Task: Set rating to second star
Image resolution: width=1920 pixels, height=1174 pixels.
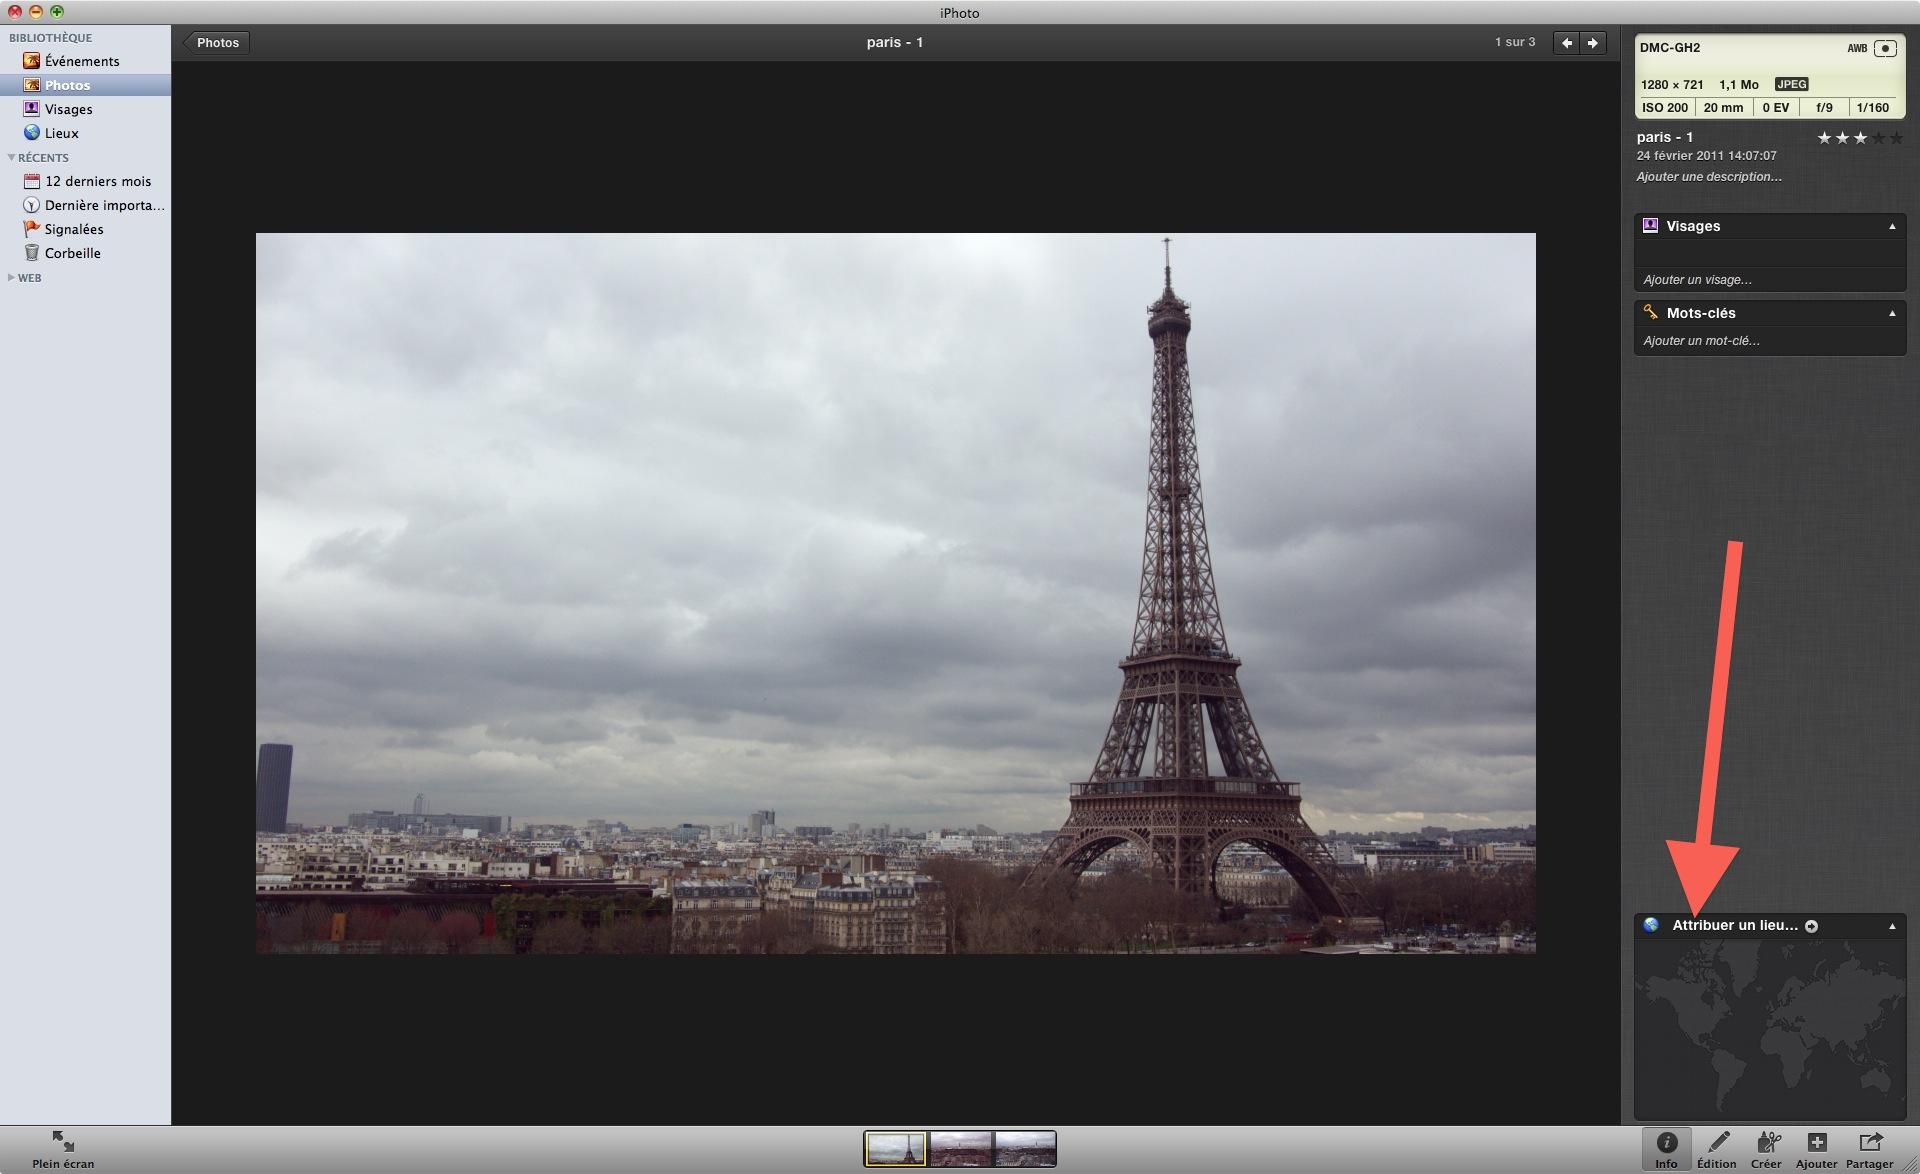Action: click(x=1843, y=138)
